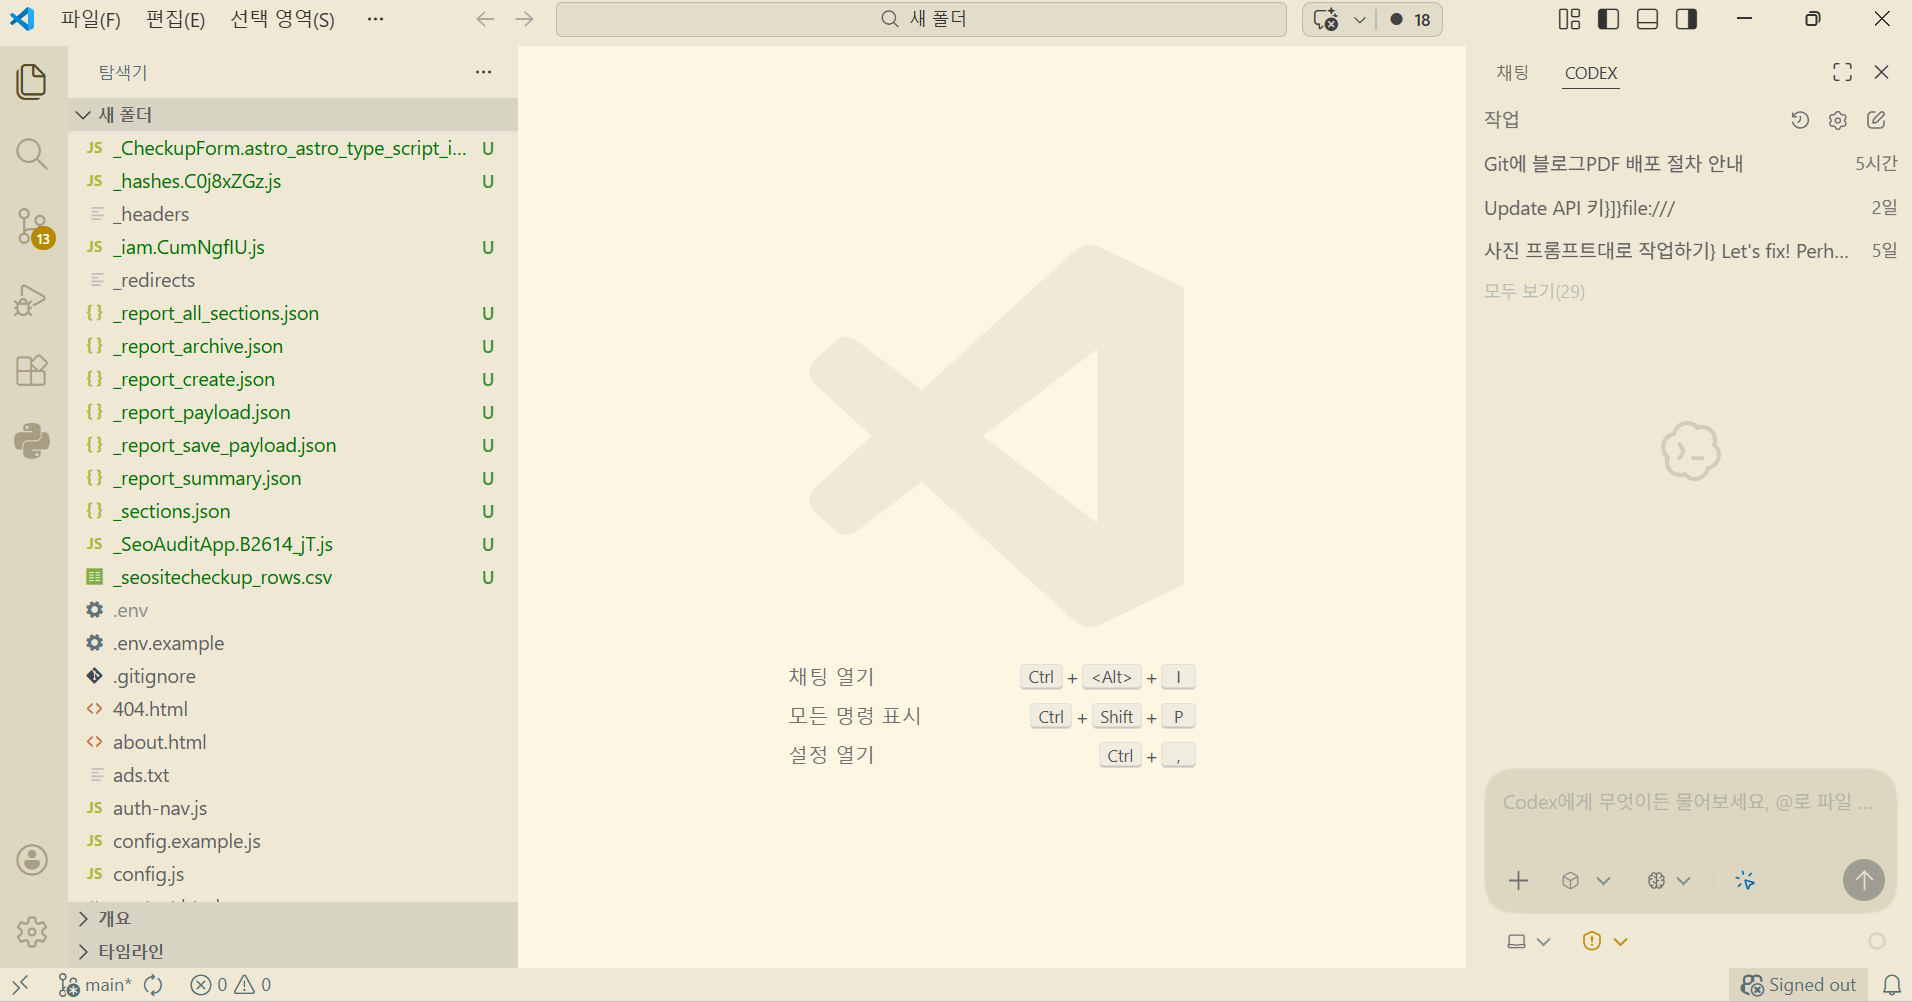Screen dimensions: 1912x1002
Task: Open the Extensions view
Action: tap(32, 370)
